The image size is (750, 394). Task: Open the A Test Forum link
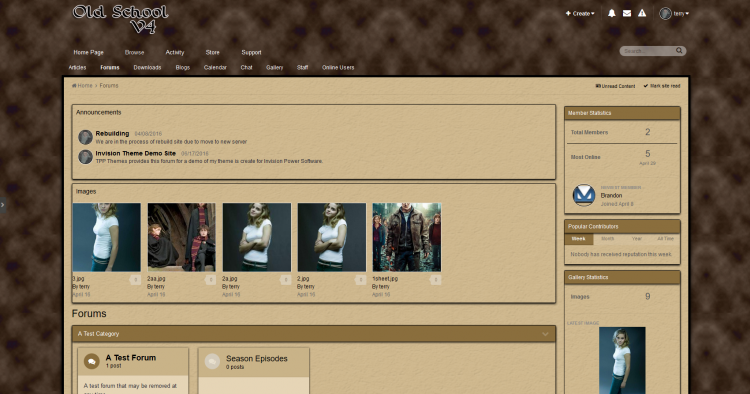pyautogui.click(x=131, y=358)
